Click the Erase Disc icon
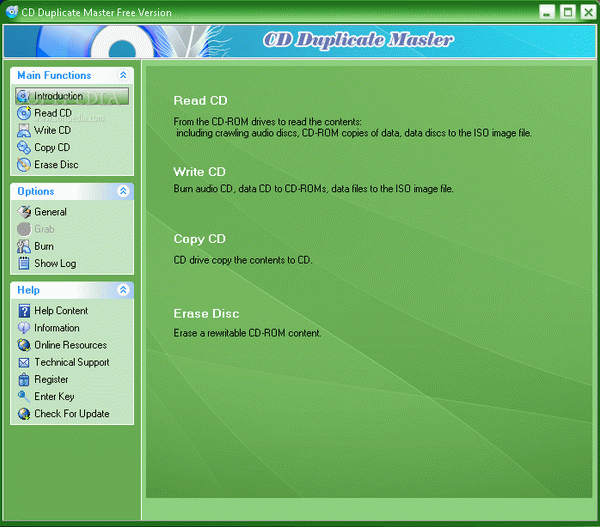 click(24, 165)
